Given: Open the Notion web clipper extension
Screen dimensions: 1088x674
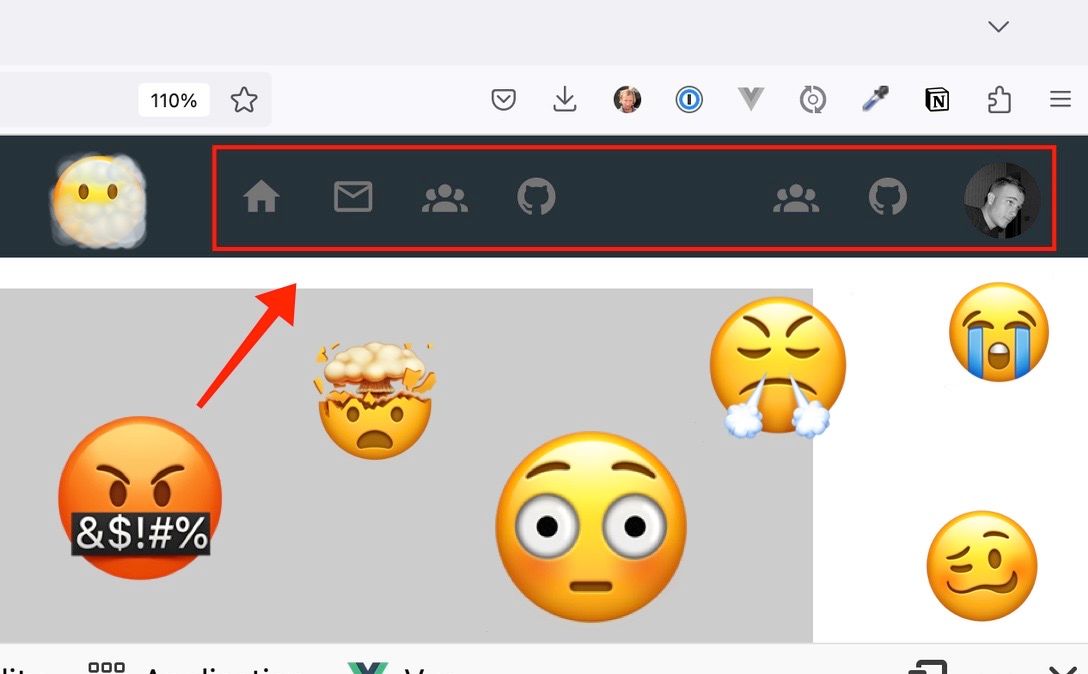Looking at the screenshot, I should (937, 100).
